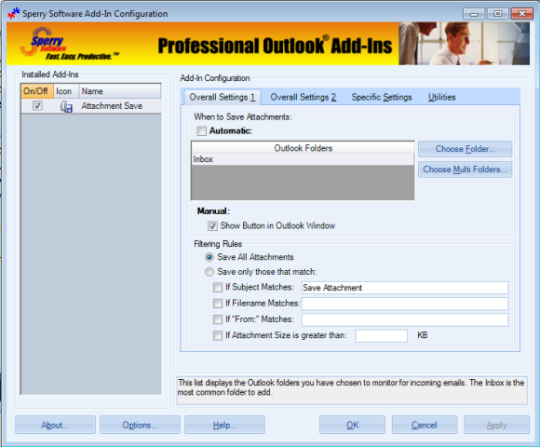This screenshot has height=447, width=540.
Task: Select Save only those that match option
Action: [x=209, y=272]
